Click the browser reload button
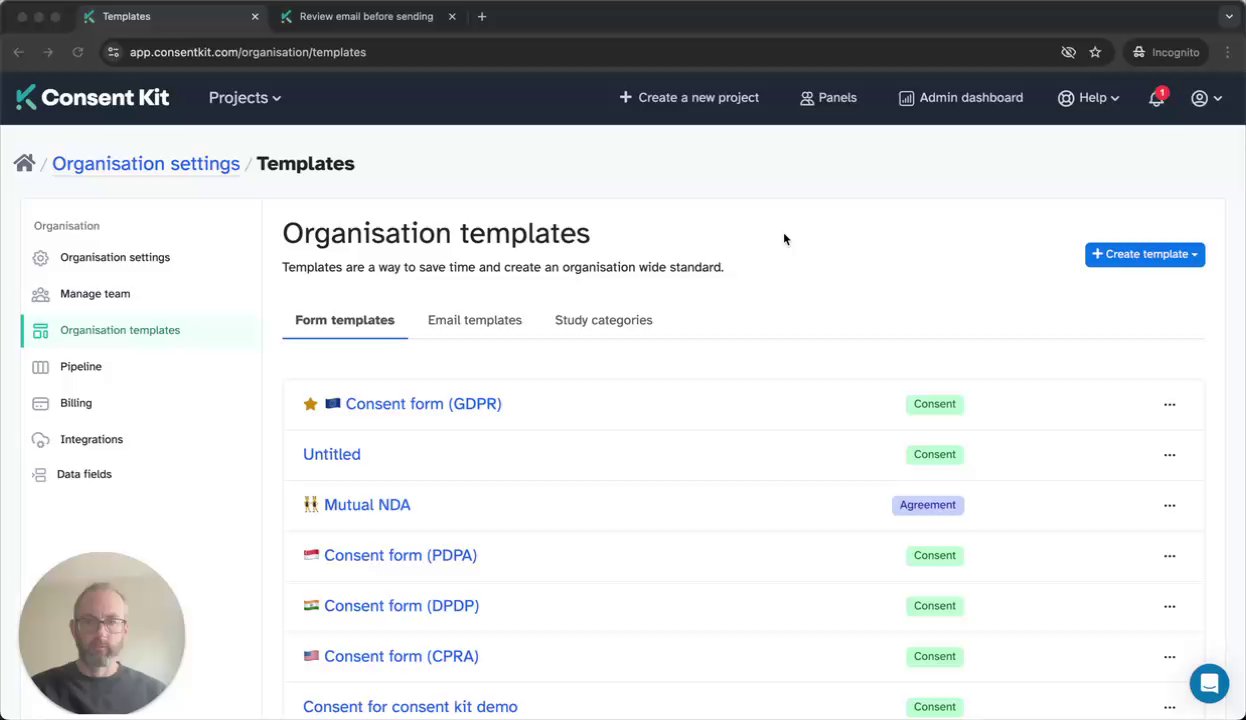Viewport: 1246px width, 720px height. point(78,52)
